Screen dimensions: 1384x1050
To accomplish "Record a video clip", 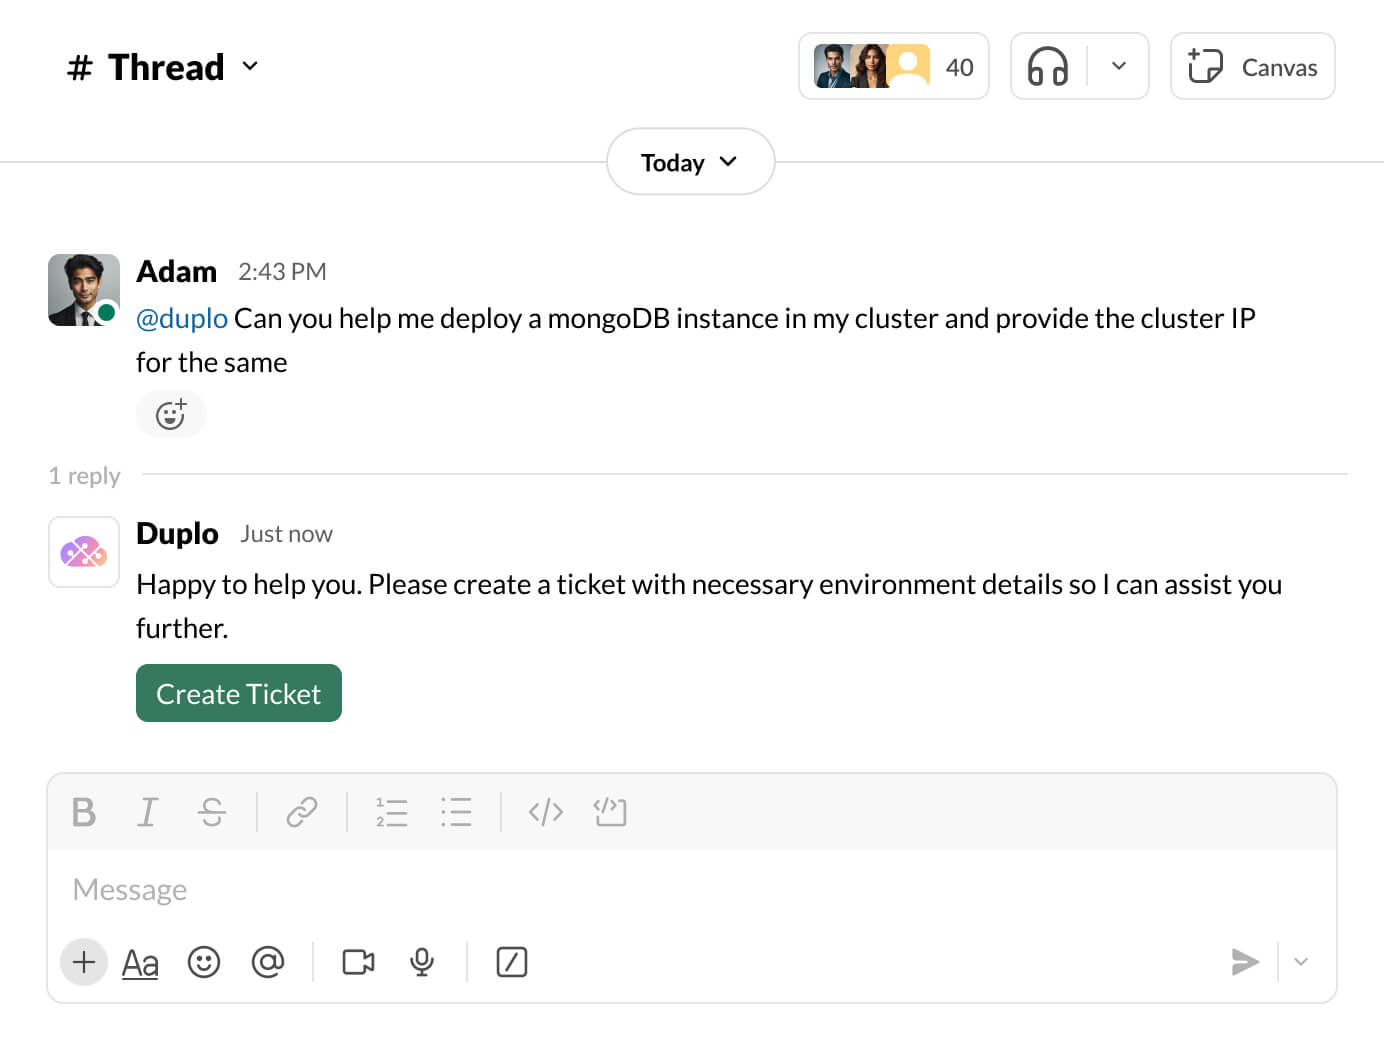I will (x=358, y=962).
